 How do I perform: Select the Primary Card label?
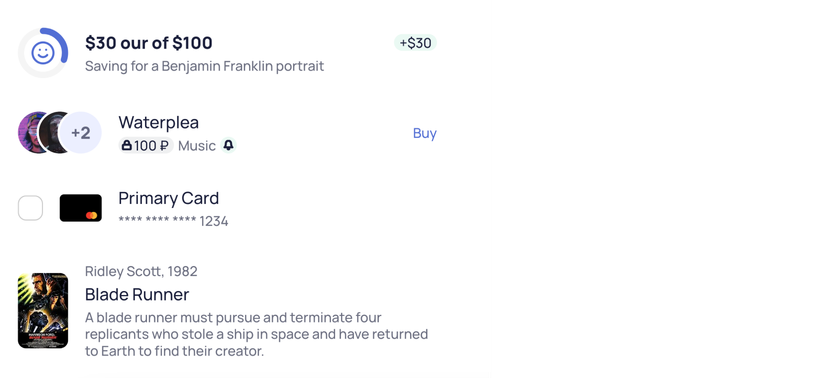point(169,198)
